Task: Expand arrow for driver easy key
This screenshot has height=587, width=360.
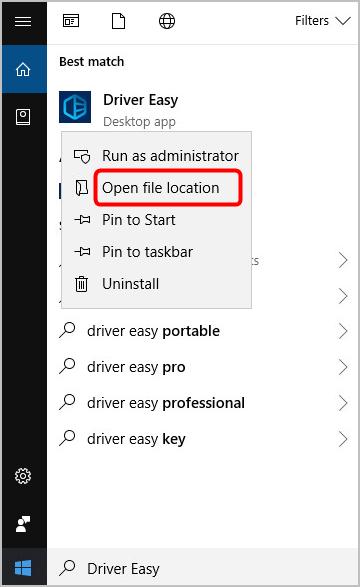Action: point(343,439)
